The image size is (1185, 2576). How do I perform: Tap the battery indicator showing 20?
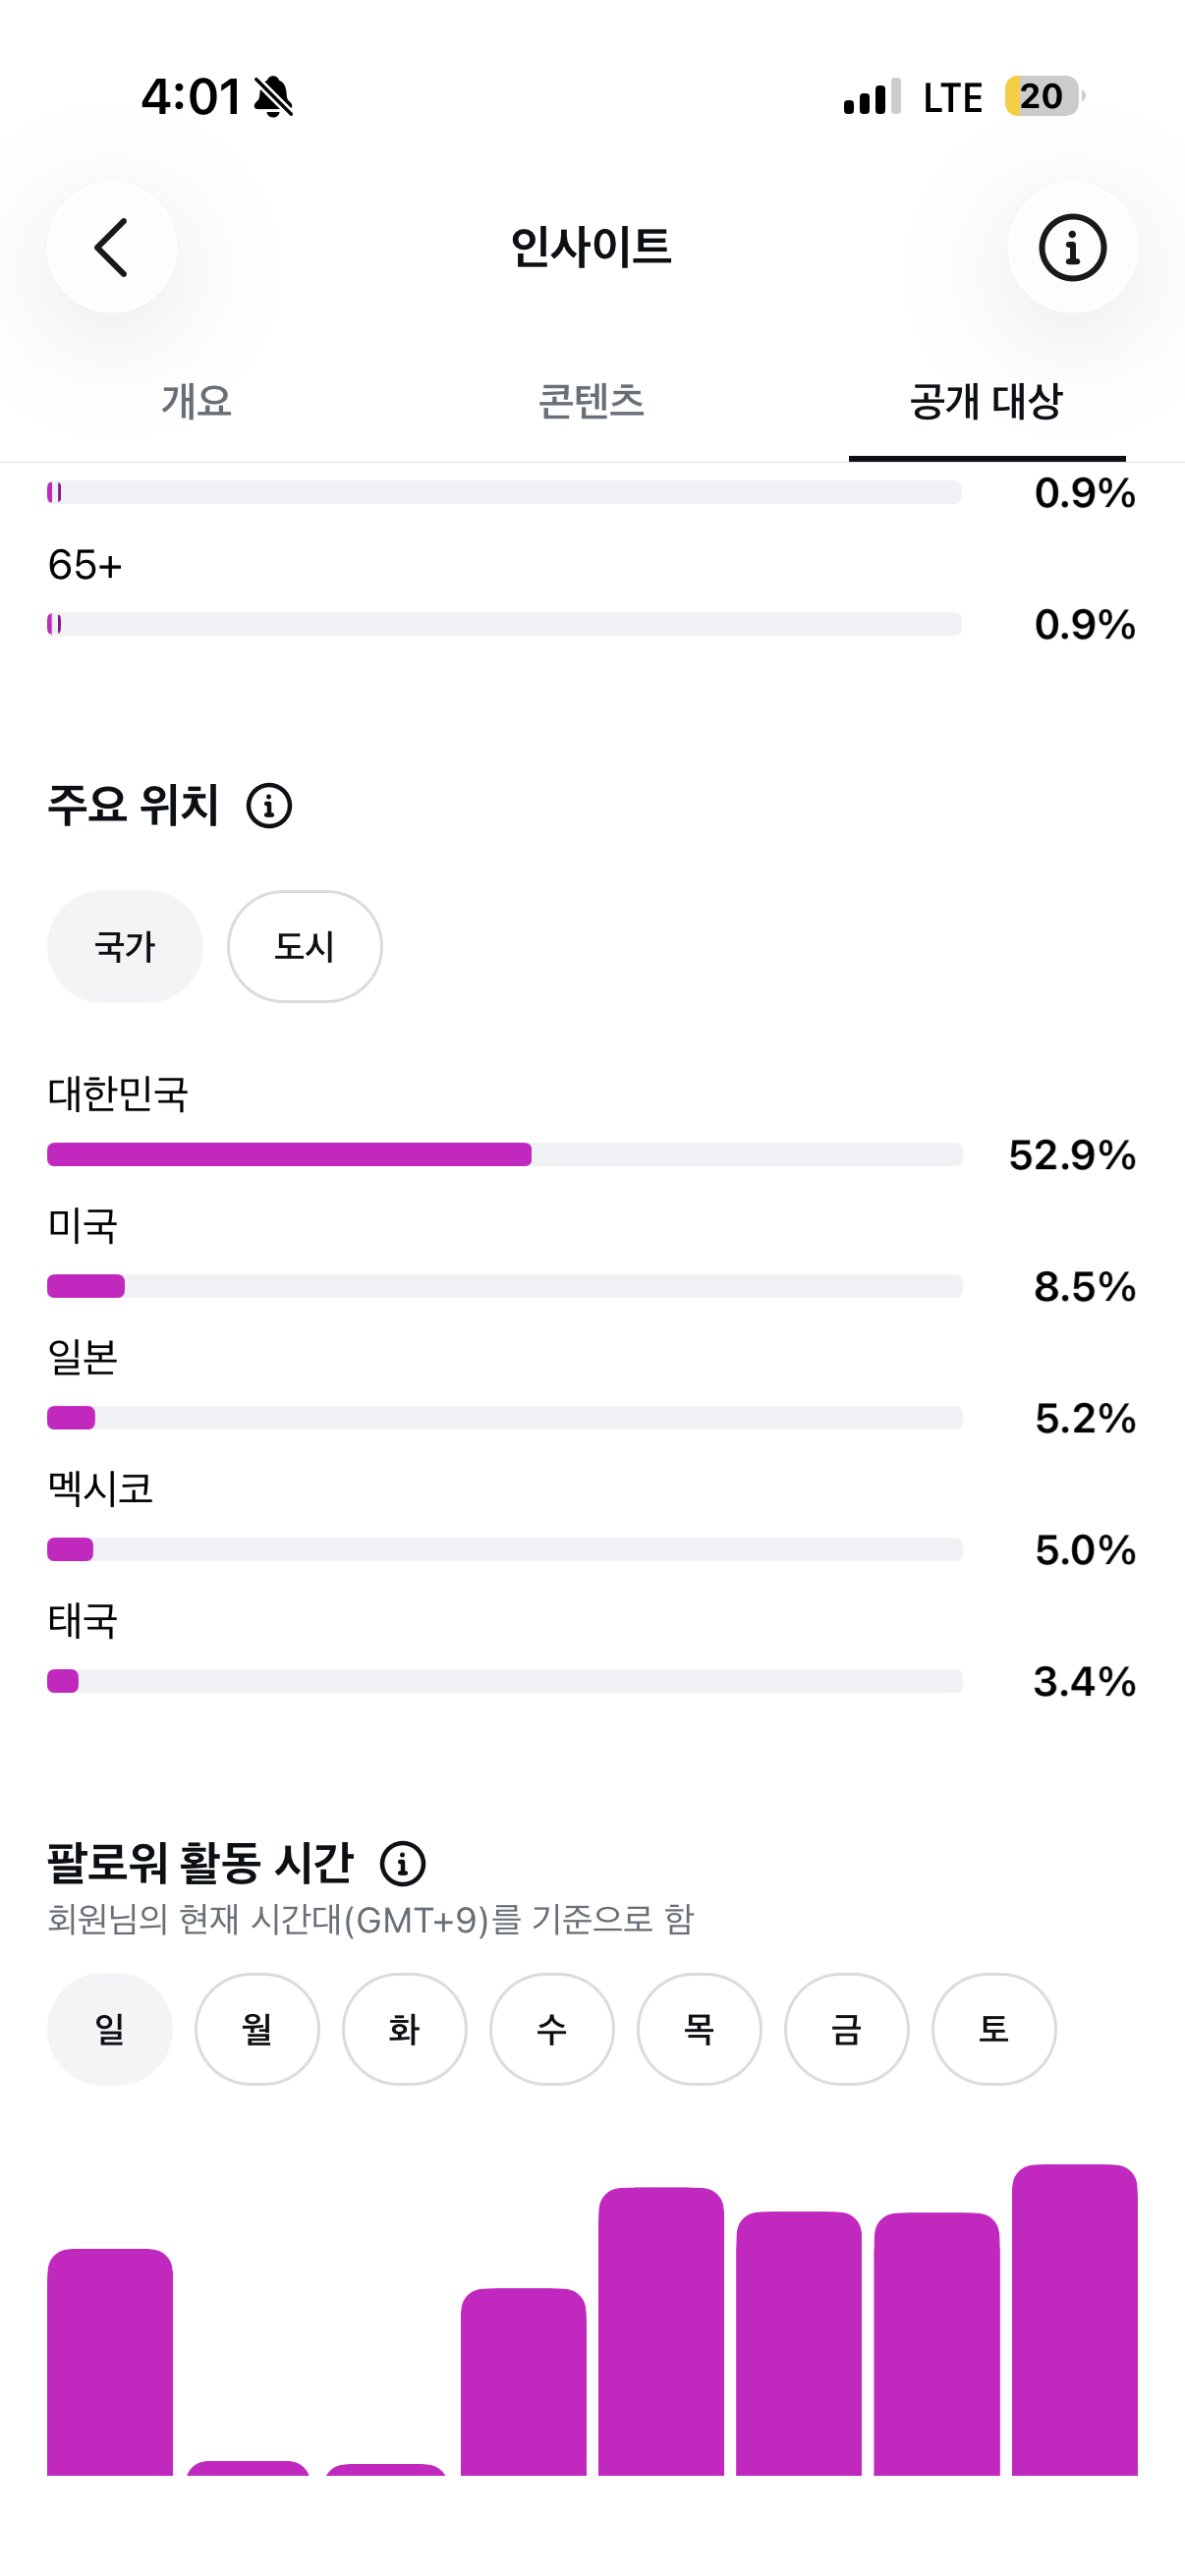pos(1044,97)
